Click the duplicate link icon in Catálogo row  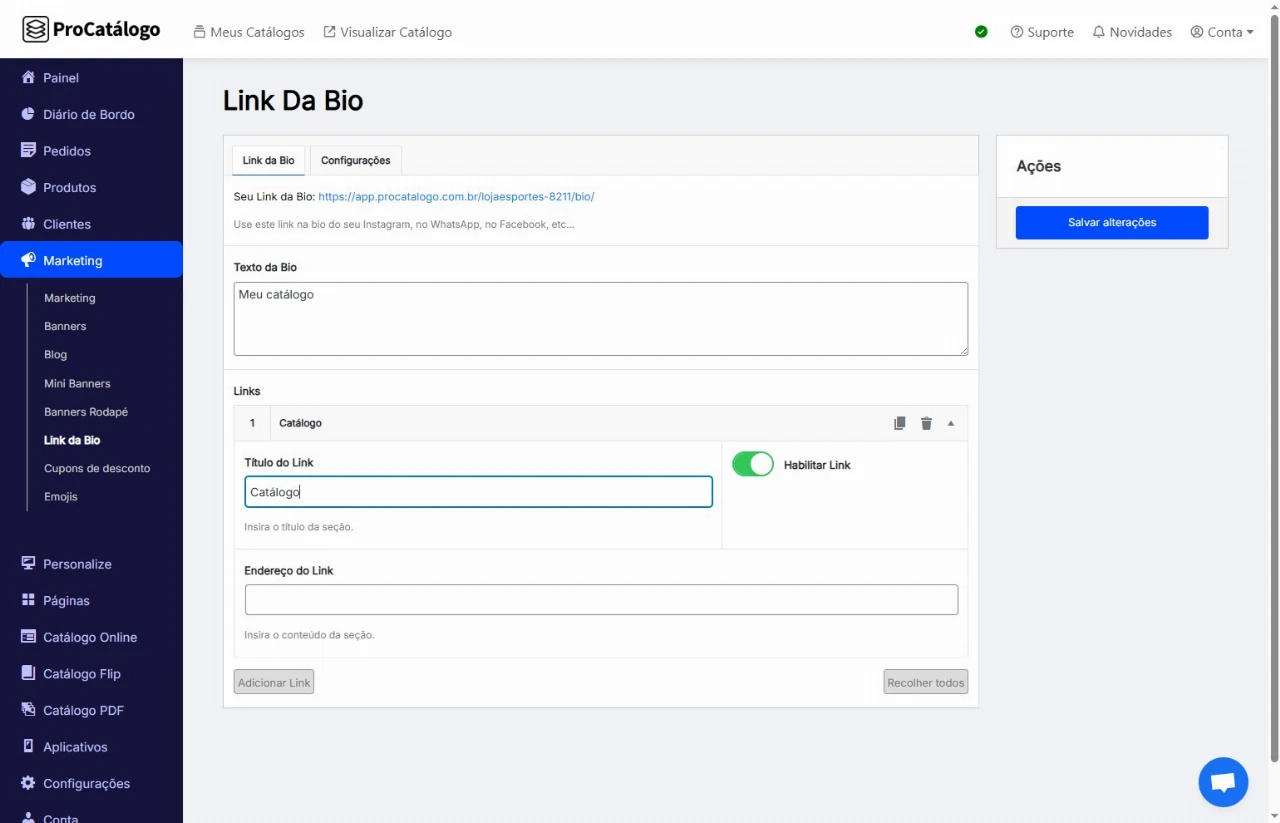899,423
